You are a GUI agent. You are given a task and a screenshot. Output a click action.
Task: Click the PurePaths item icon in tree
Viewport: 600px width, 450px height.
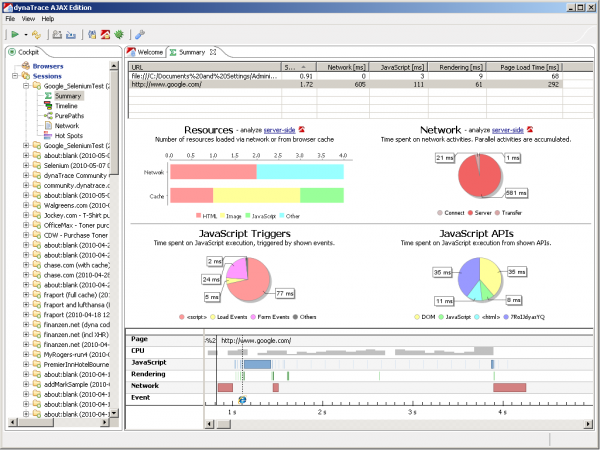pyautogui.click(x=48, y=116)
